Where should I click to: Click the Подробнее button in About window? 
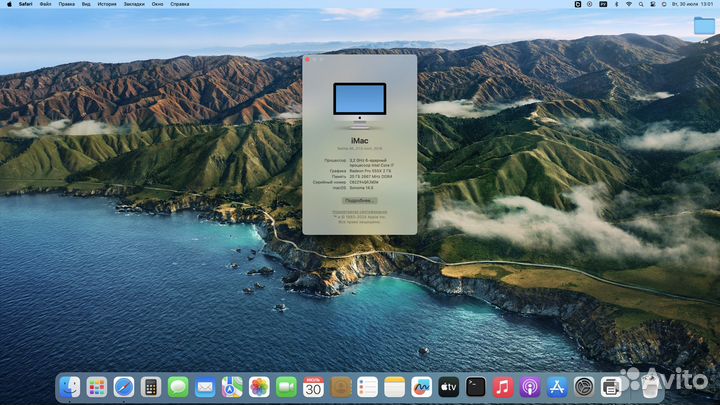click(x=360, y=201)
